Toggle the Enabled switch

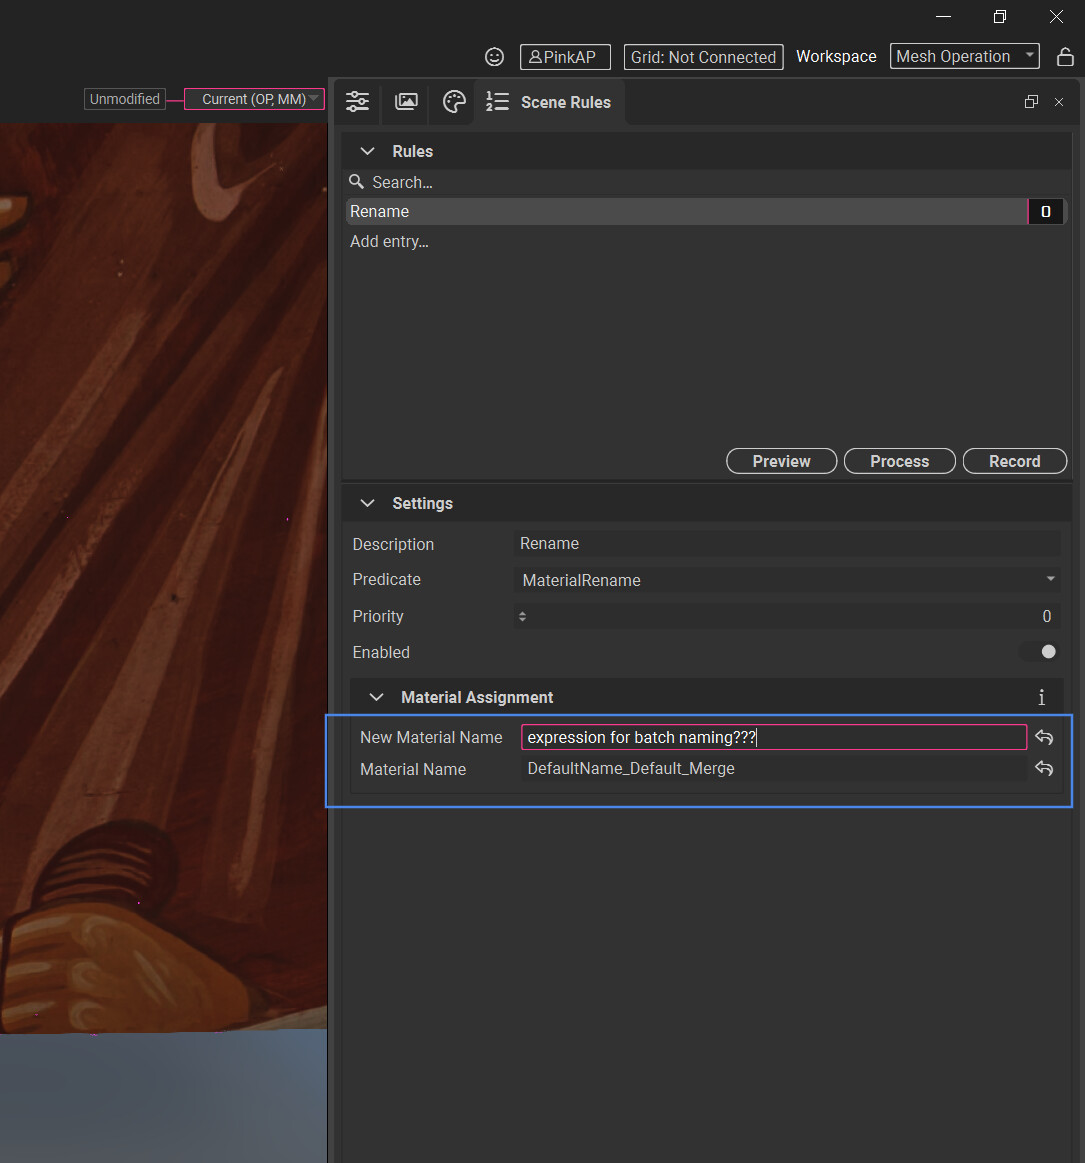pos(1040,652)
